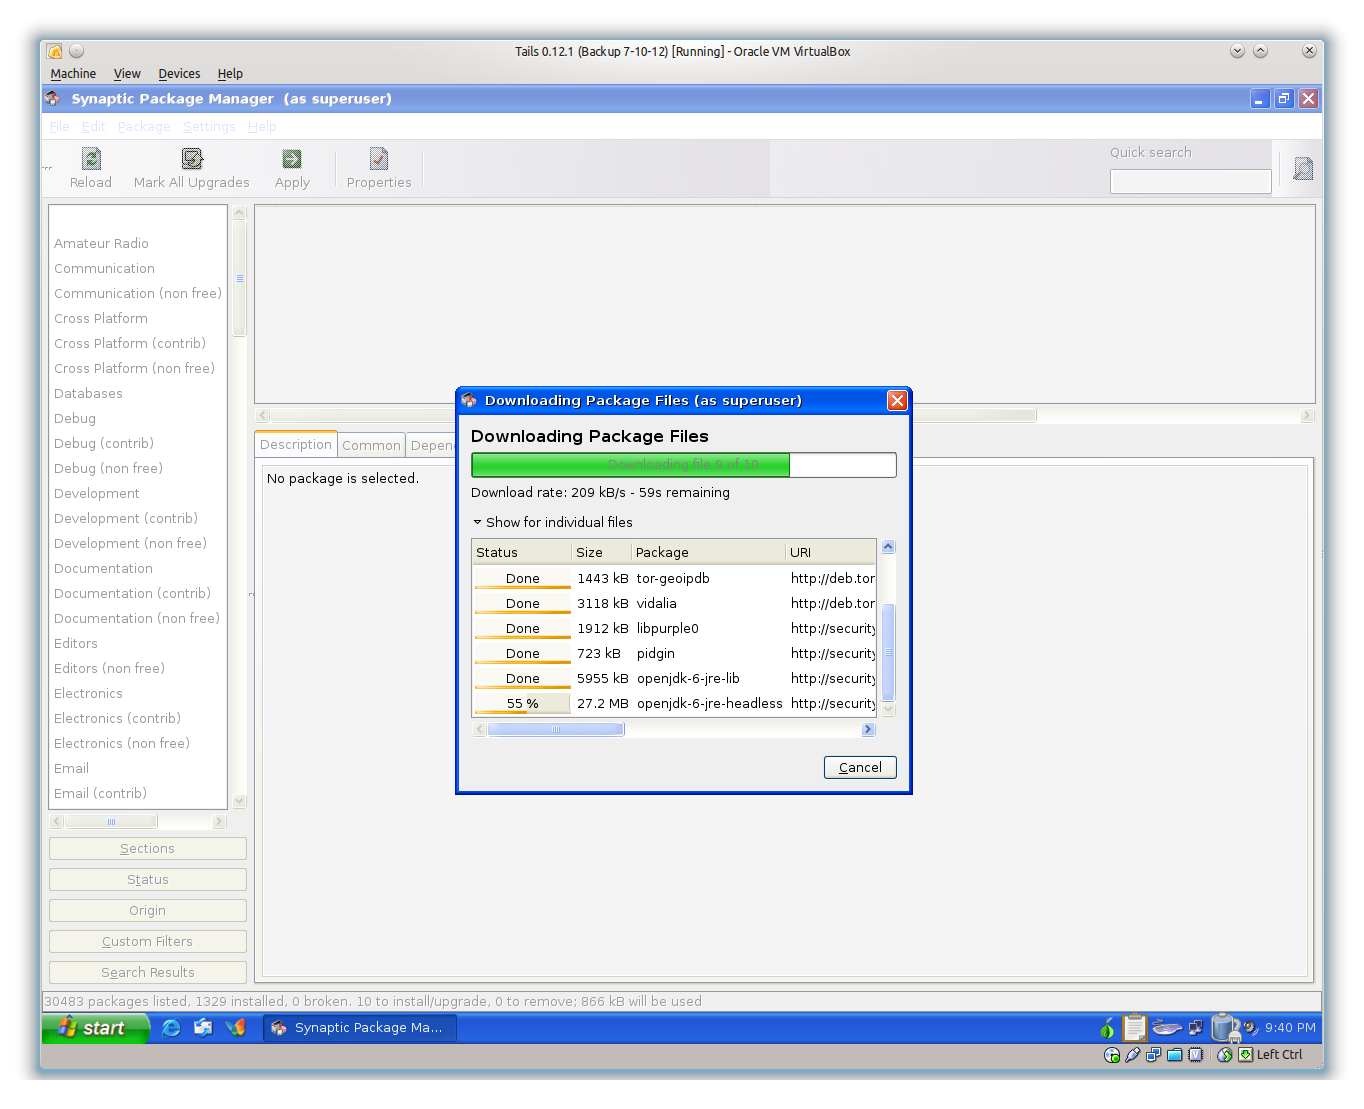Launch the Internet Explorer styled quick-launch icon
The image size is (1364, 1109).
tap(171, 1028)
